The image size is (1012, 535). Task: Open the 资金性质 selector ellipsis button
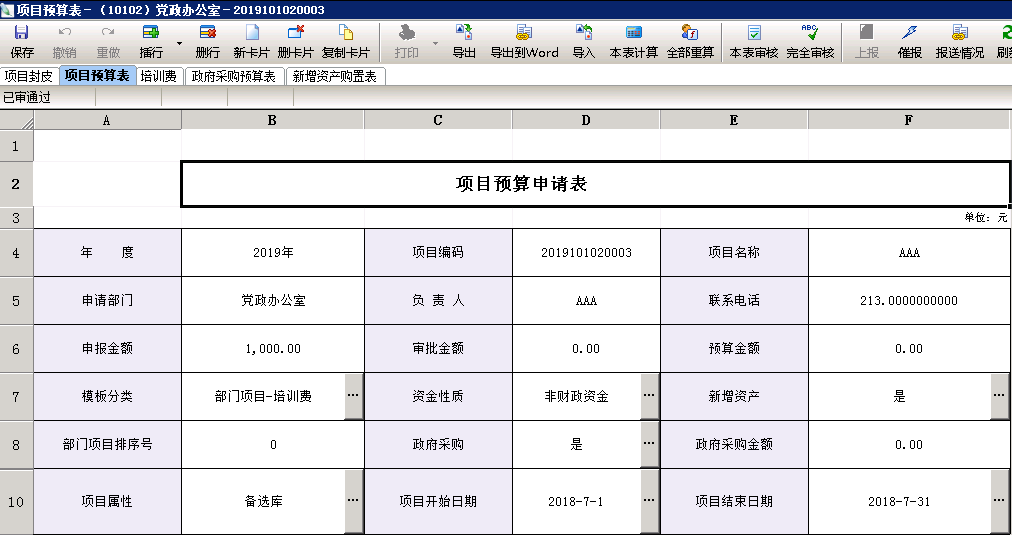650,397
